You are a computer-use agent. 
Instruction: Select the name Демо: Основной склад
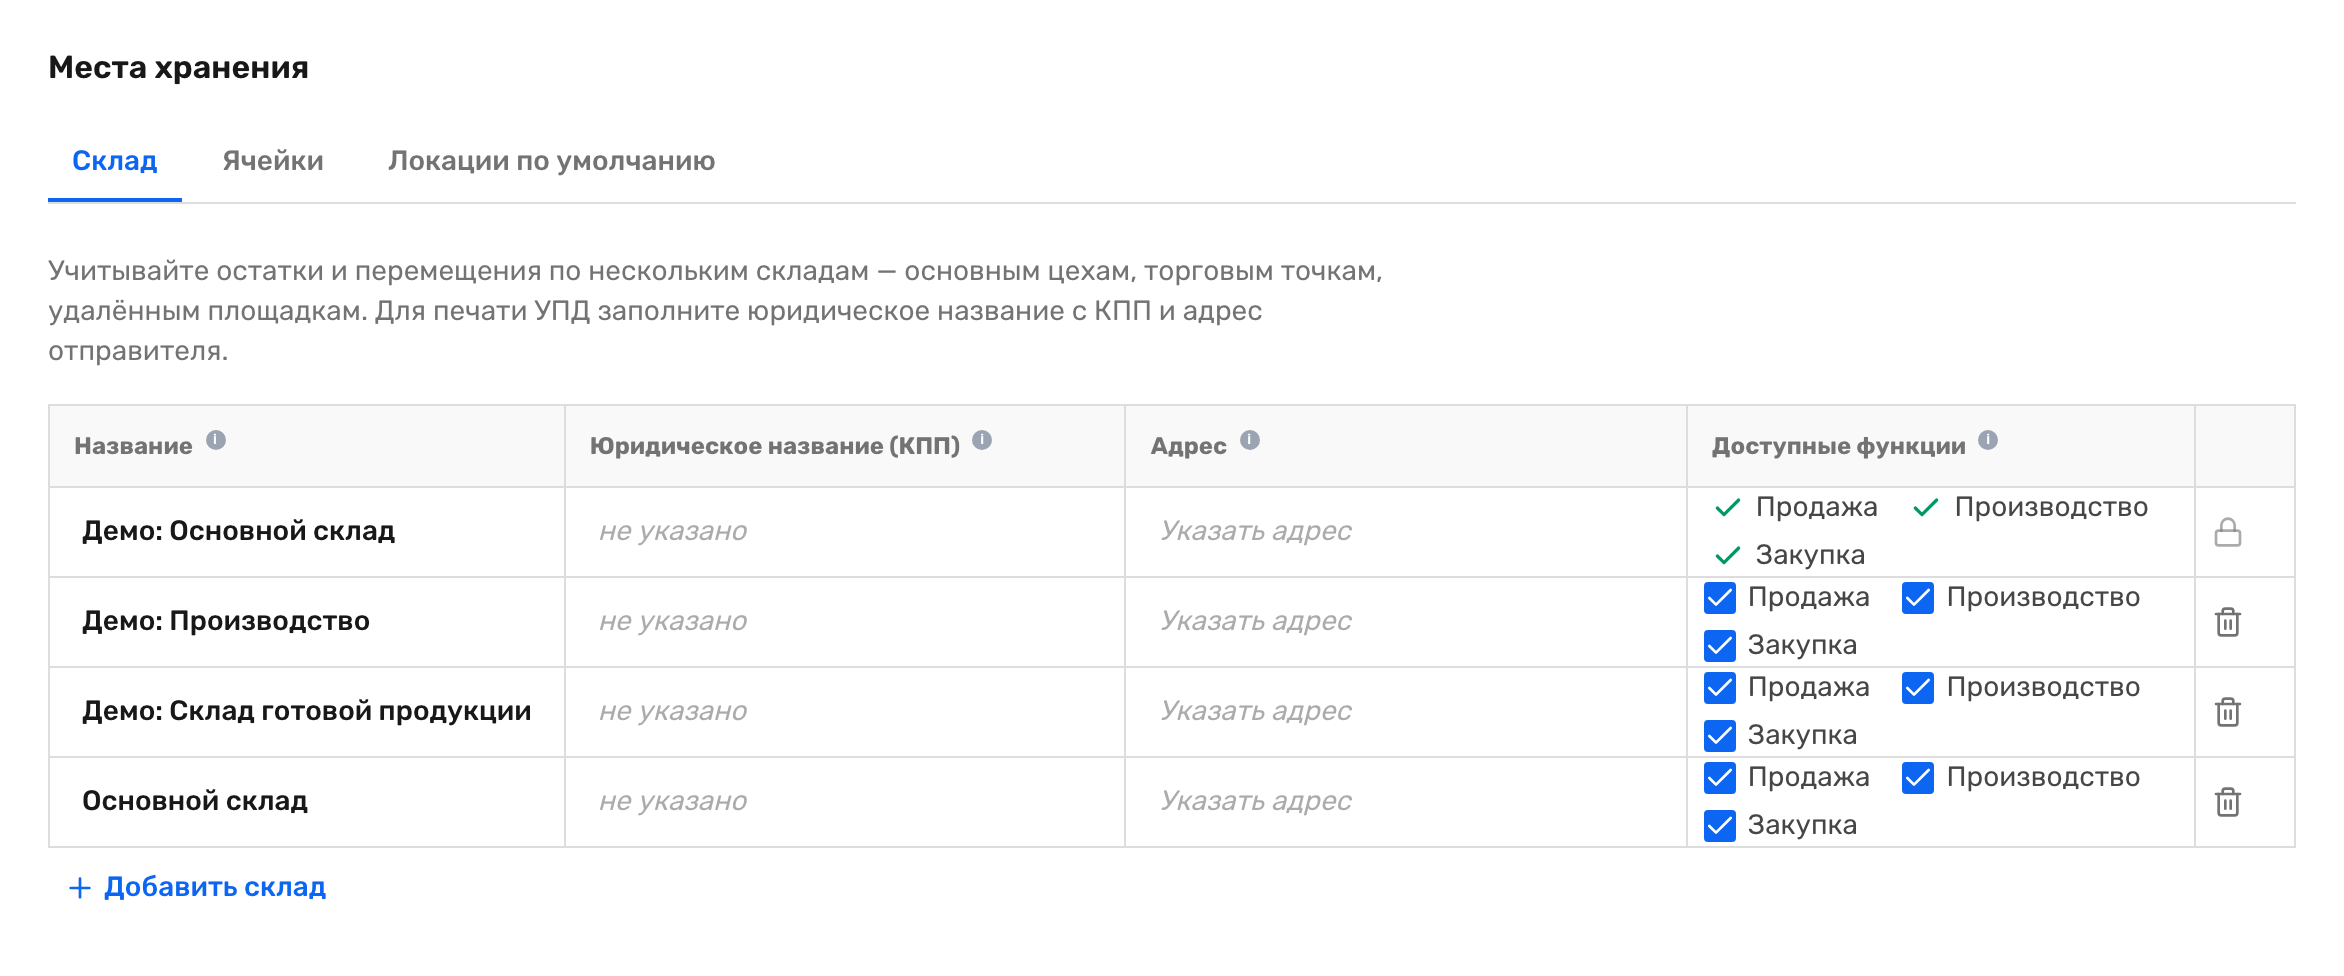click(x=239, y=531)
